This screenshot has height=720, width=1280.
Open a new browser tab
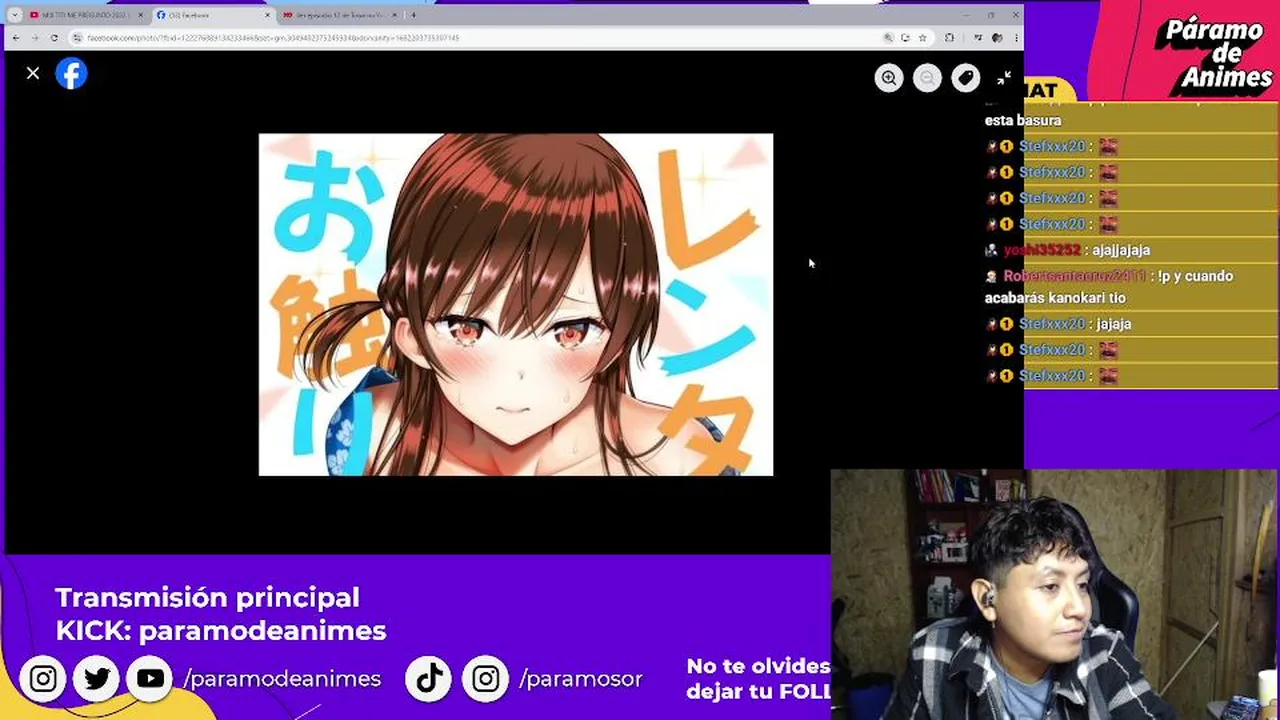click(414, 15)
